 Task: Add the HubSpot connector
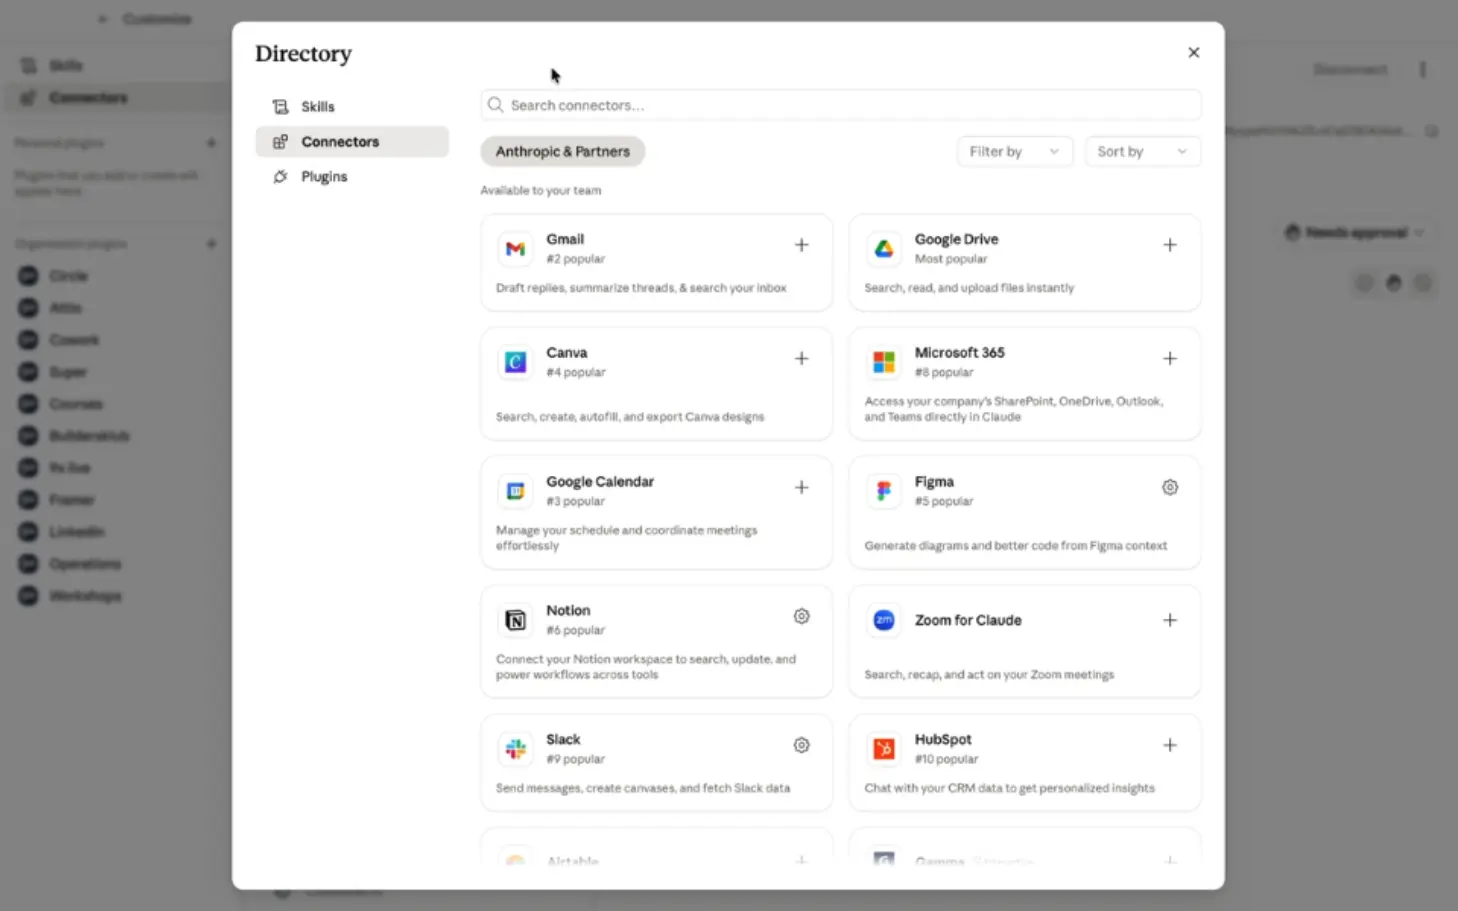(x=1169, y=745)
